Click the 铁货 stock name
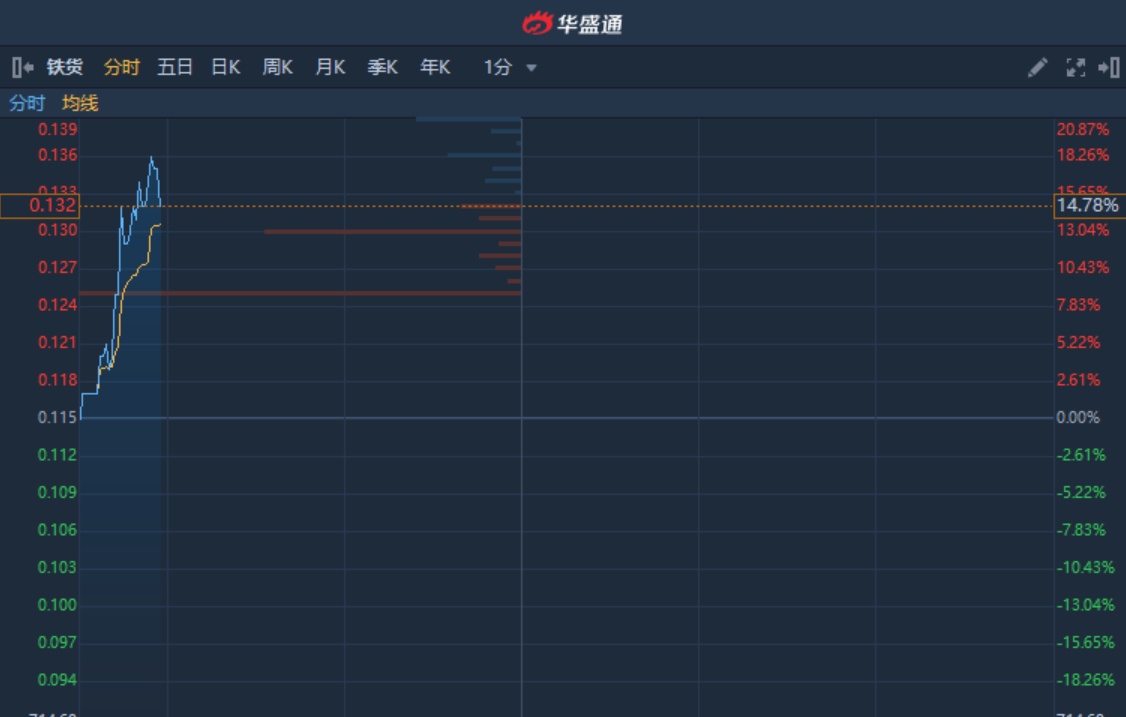 (x=65, y=68)
